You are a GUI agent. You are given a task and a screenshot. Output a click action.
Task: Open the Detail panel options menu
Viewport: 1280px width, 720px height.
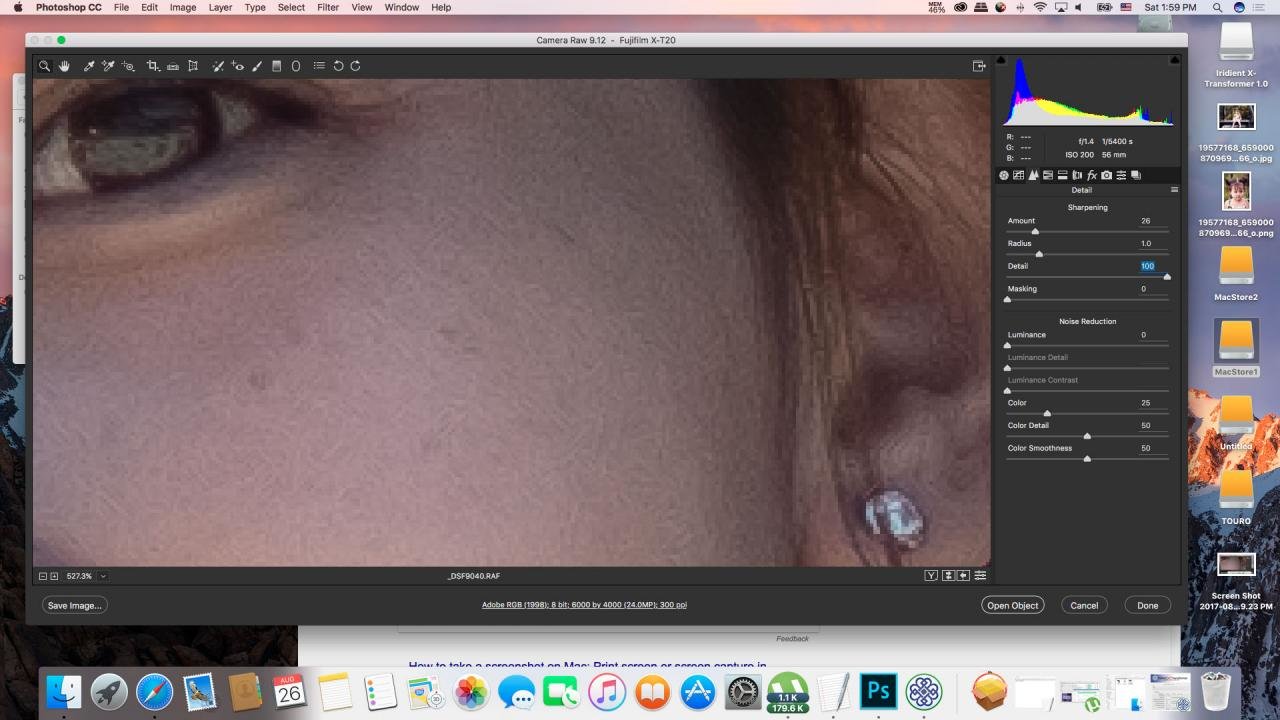1174,190
